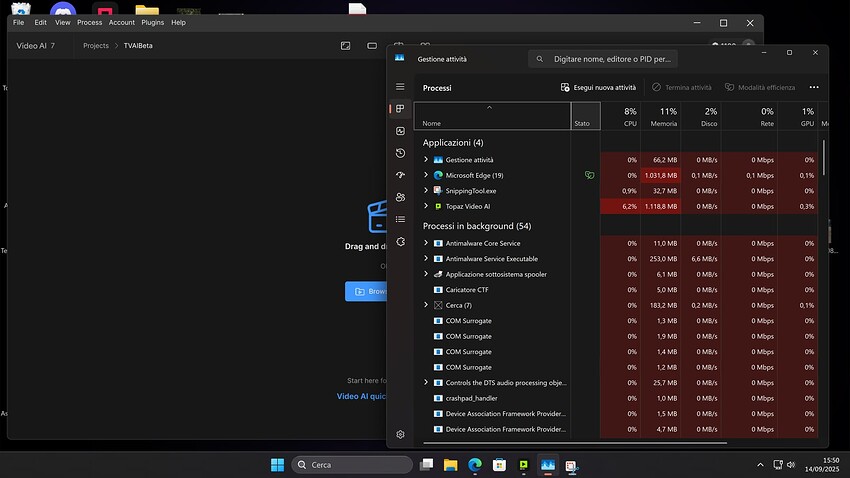
Task: Open volume control in system tray
Action: [x=791, y=464]
